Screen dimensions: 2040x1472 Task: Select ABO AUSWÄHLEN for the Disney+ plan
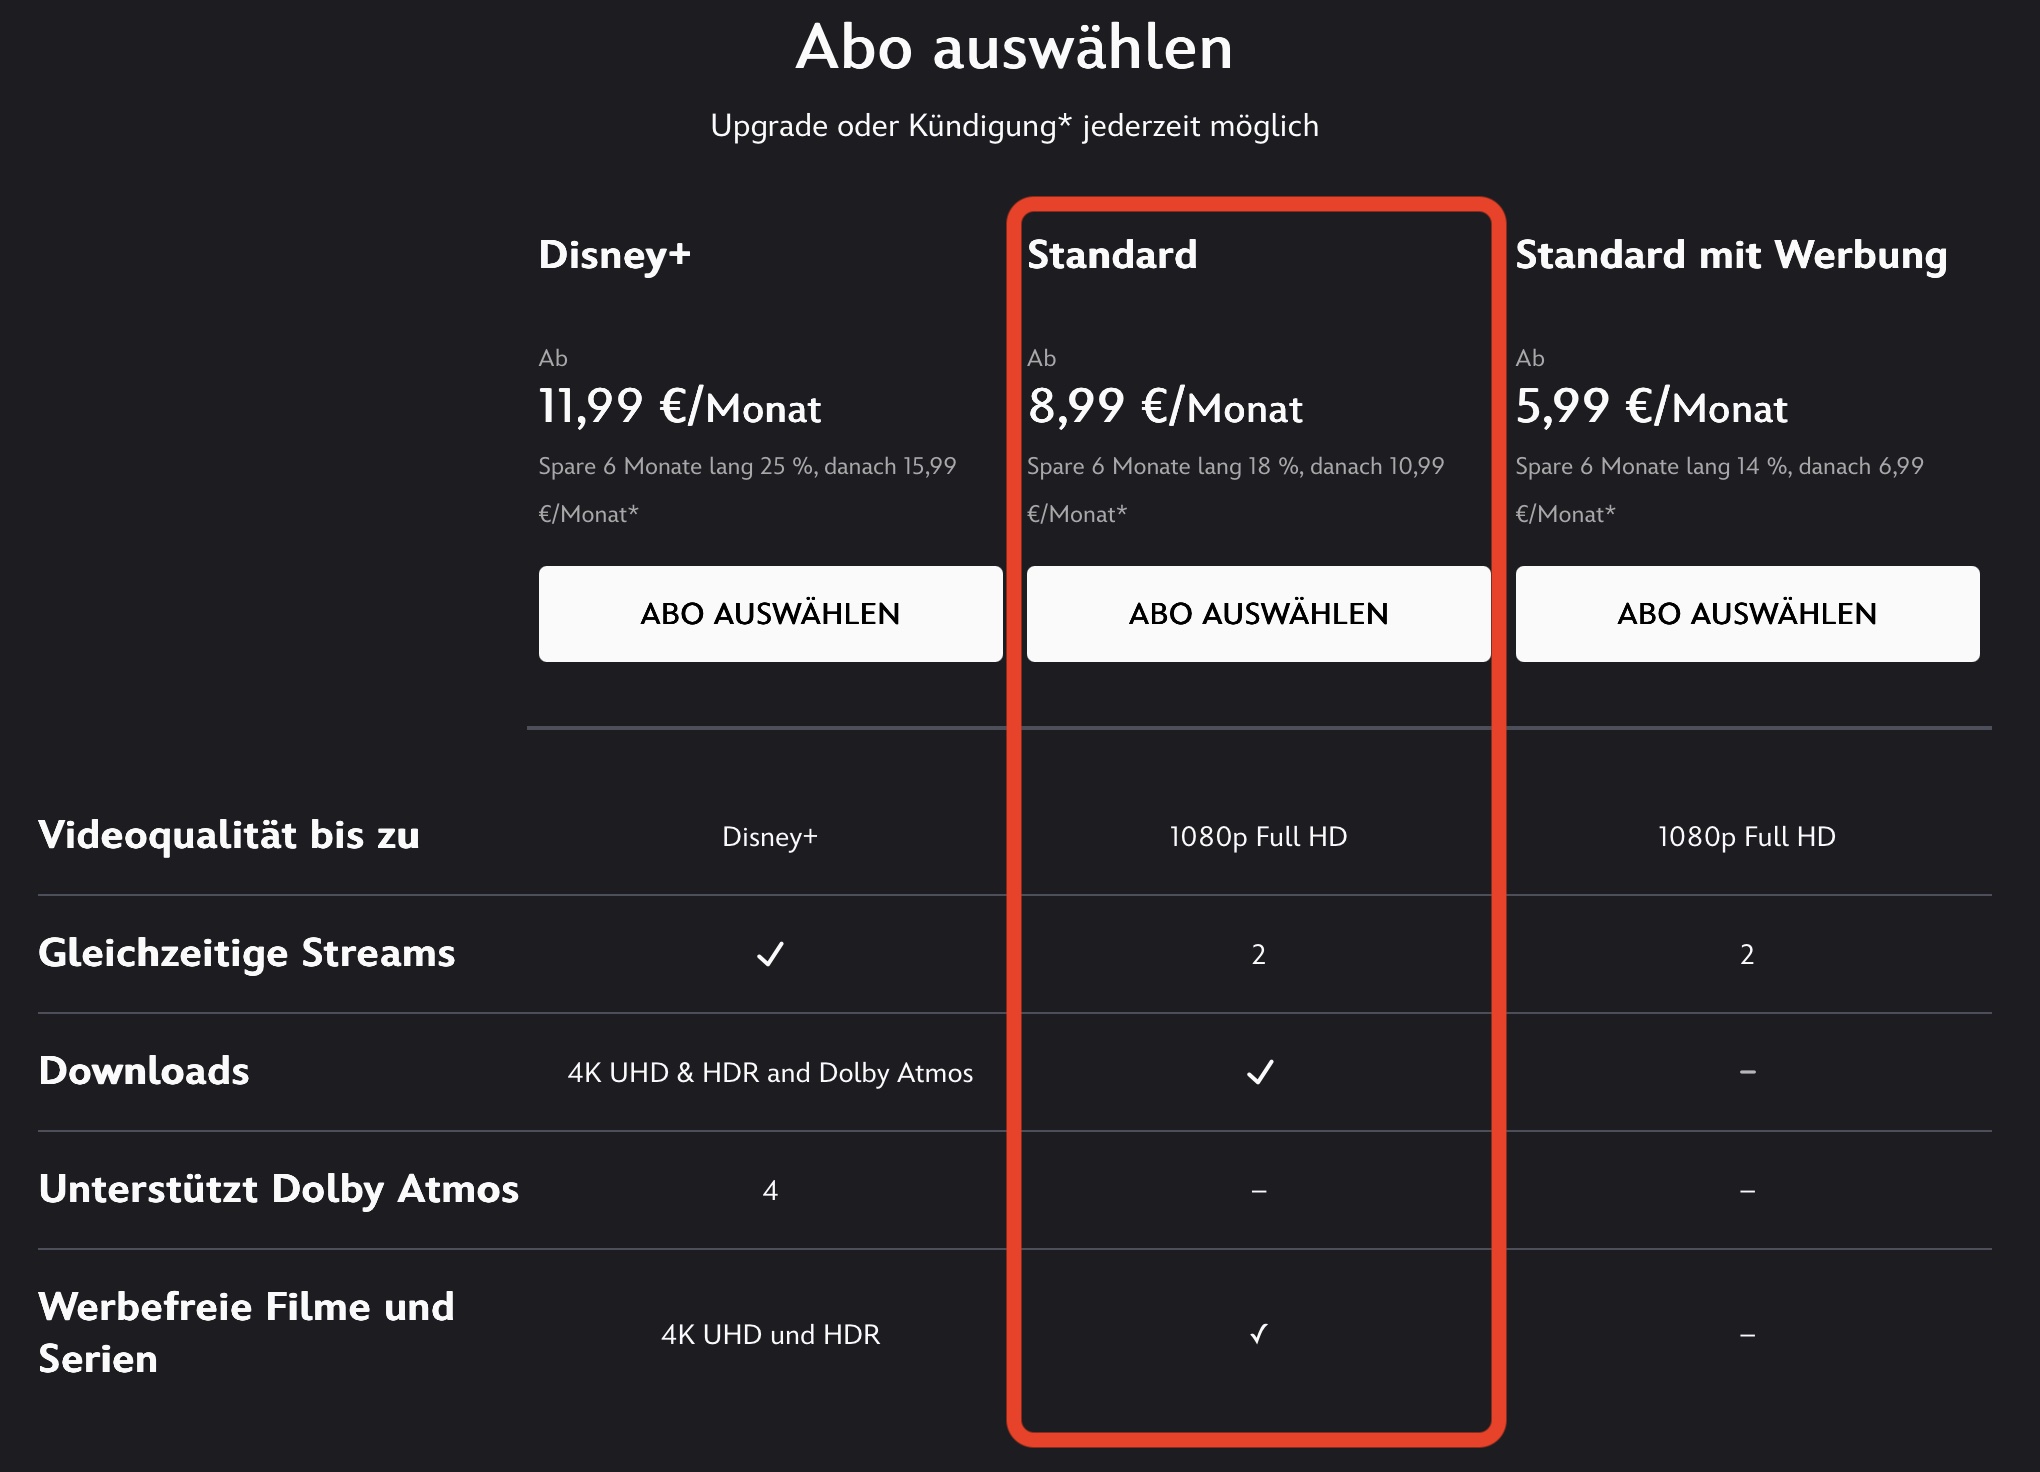pos(771,613)
